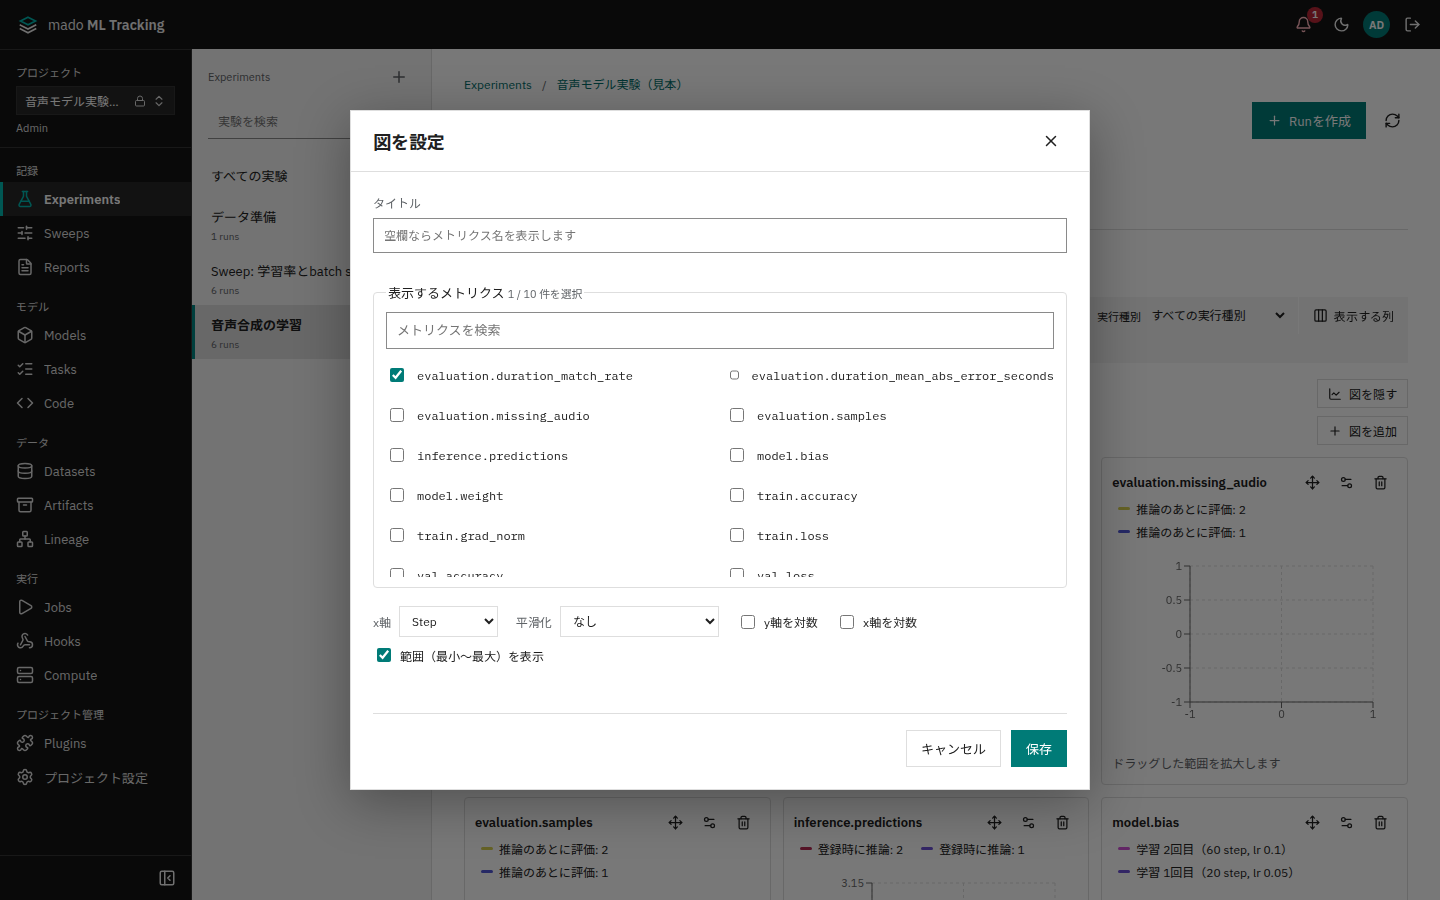Open settings of evaluation.missing_audio chart
Screen dimensions: 1440x900
pos(1347,483)
